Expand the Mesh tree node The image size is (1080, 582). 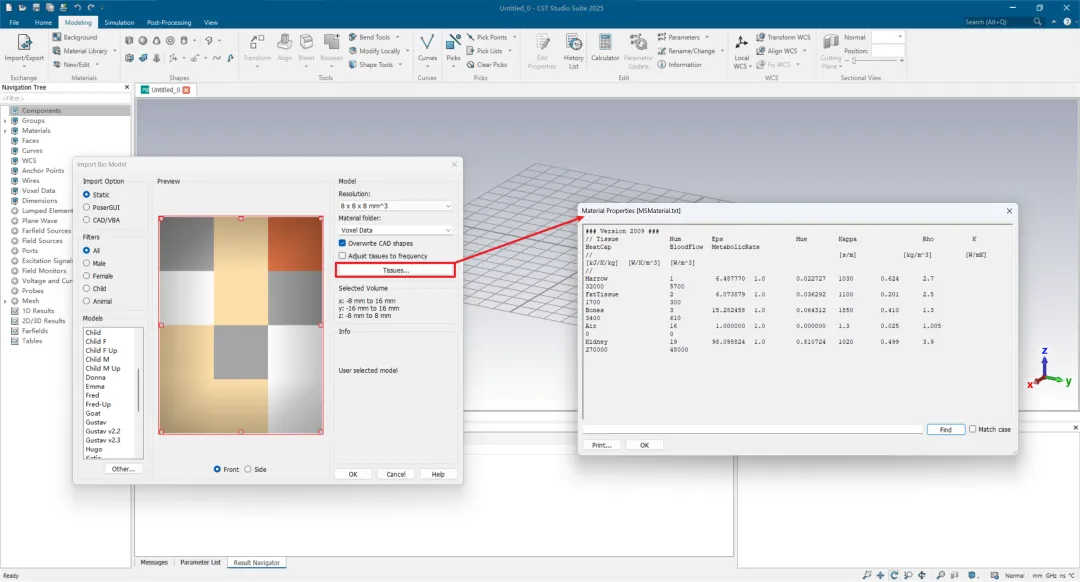click(6, 301)
